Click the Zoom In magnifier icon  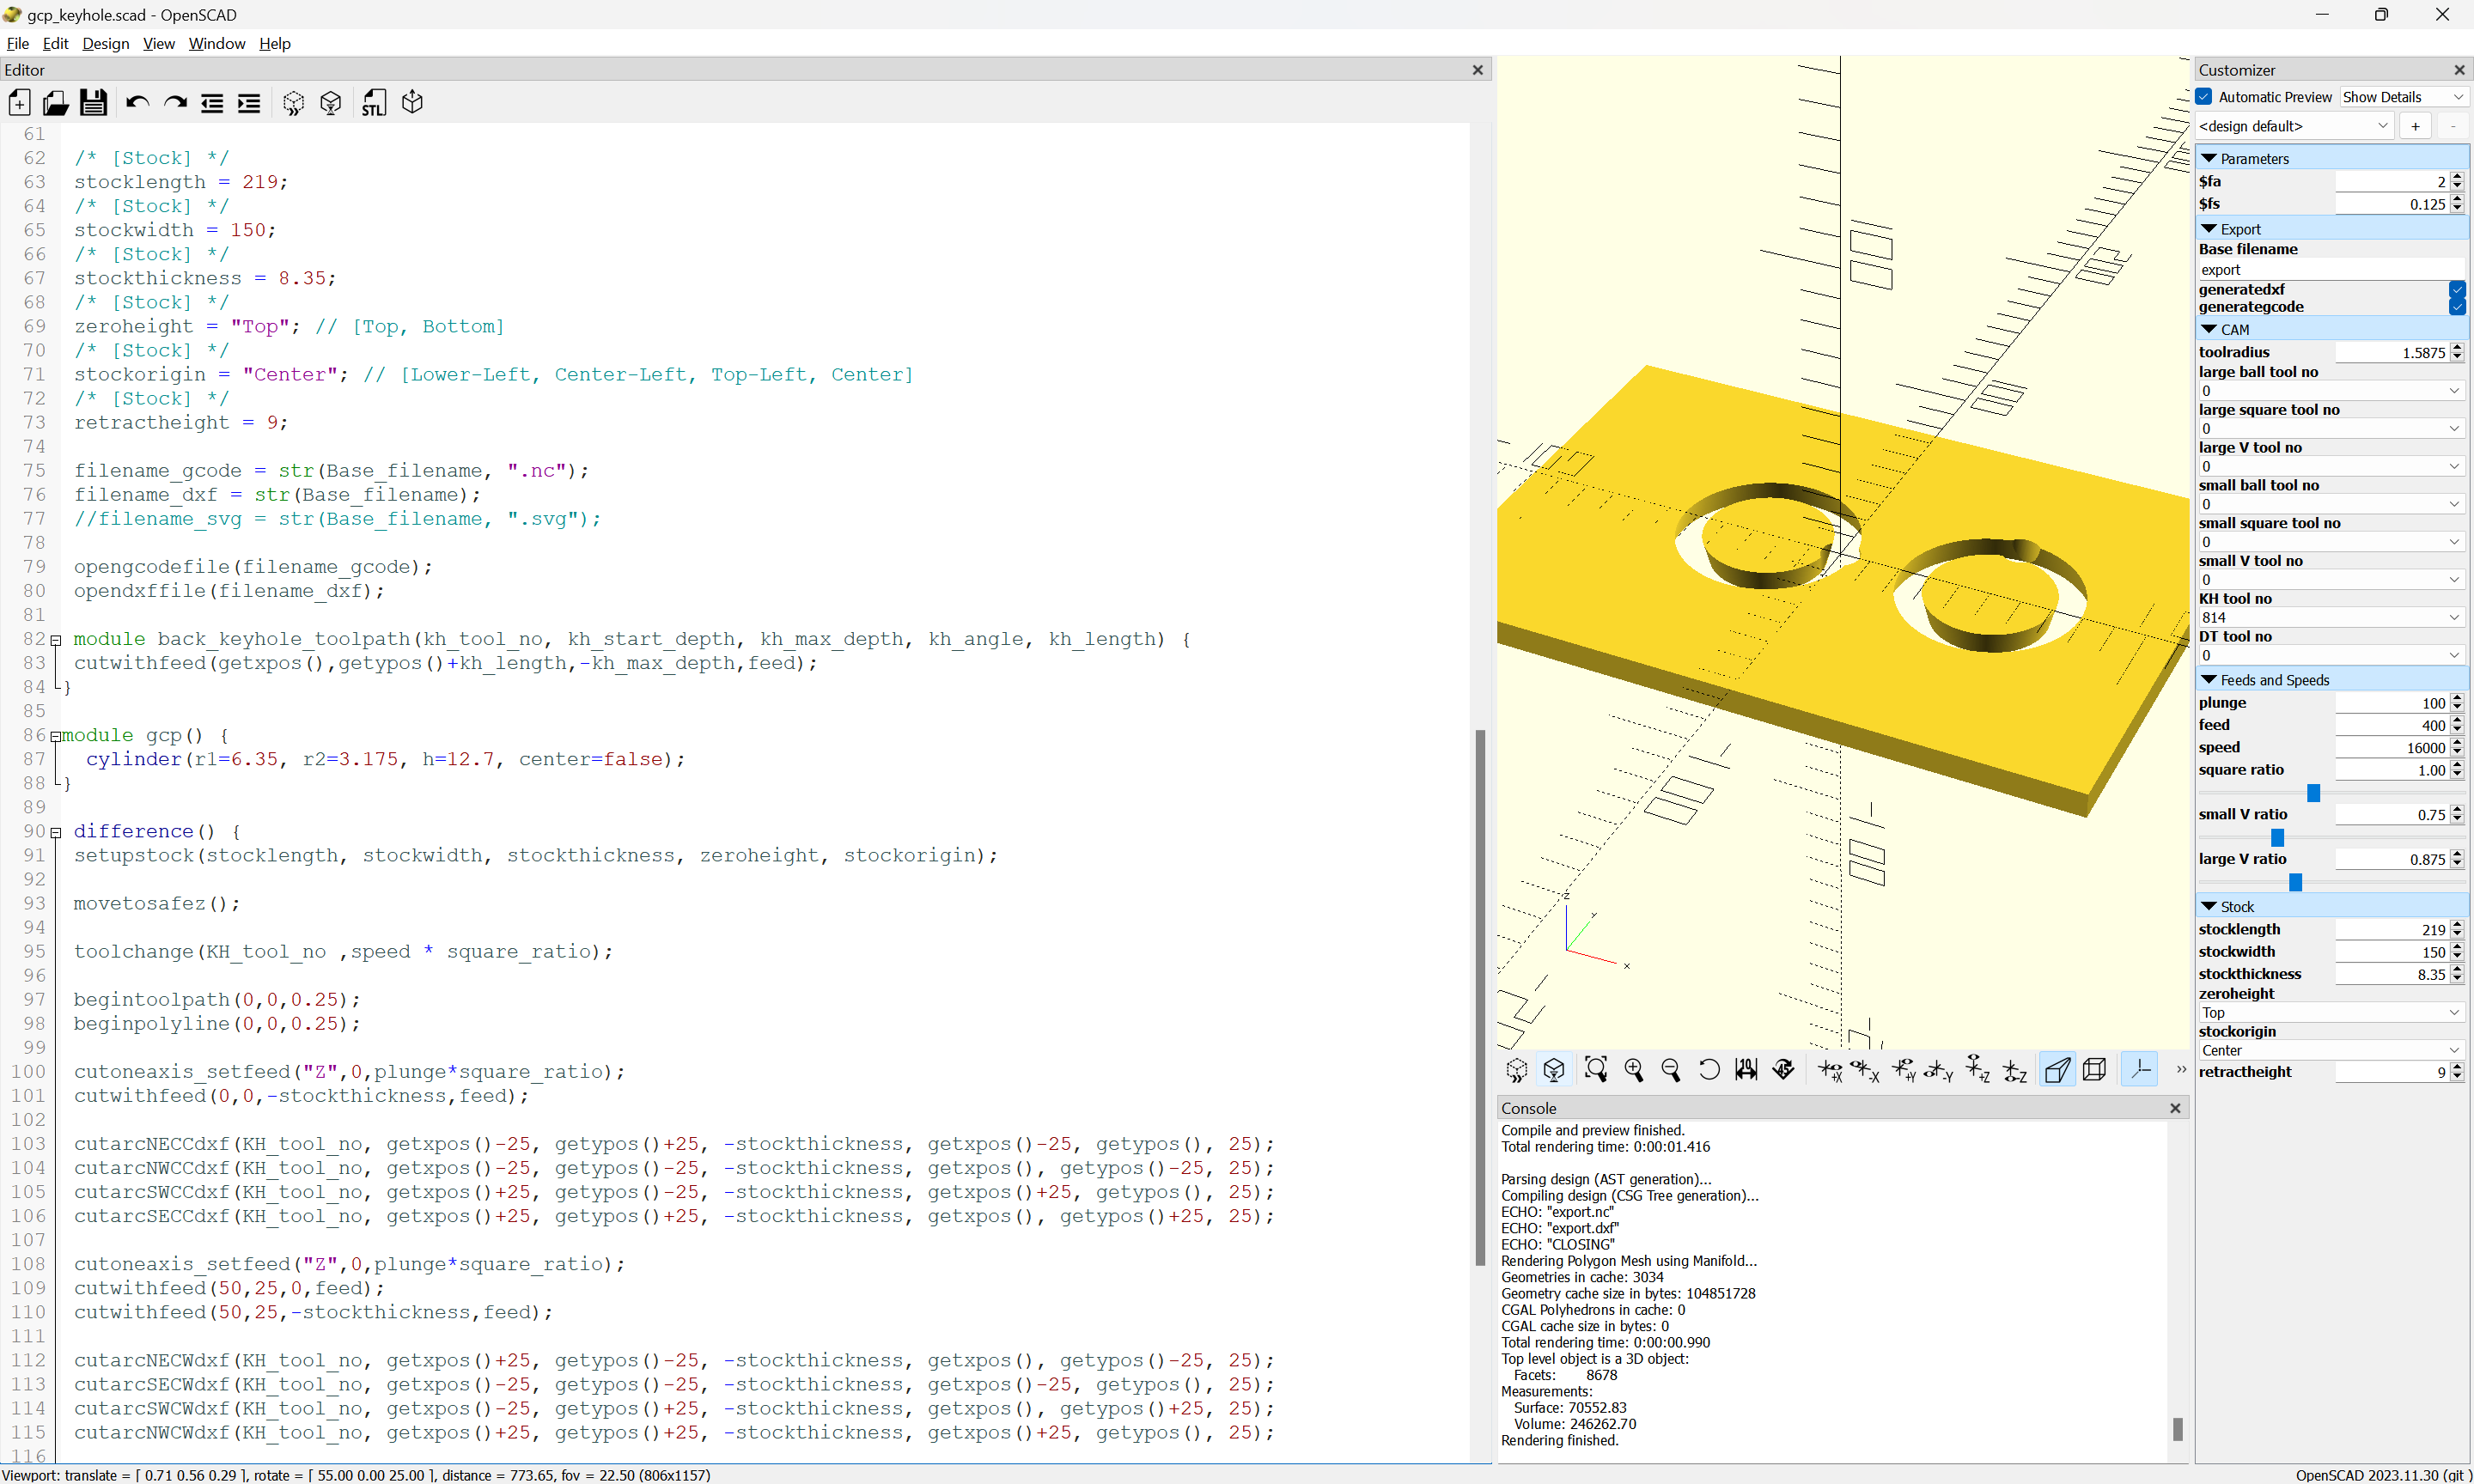(x=1633, y=1070)
